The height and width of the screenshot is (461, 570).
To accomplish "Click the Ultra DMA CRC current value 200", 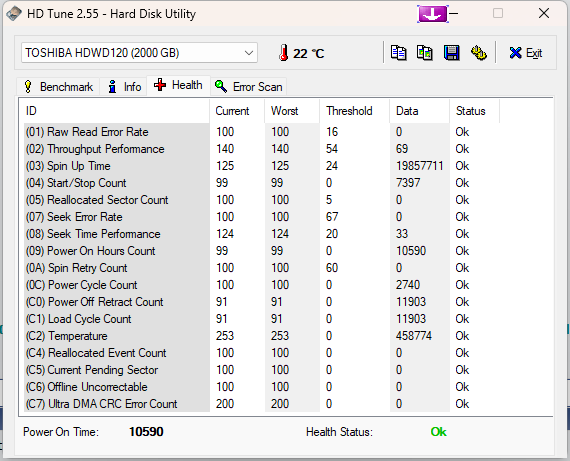I will coord(225,404).
